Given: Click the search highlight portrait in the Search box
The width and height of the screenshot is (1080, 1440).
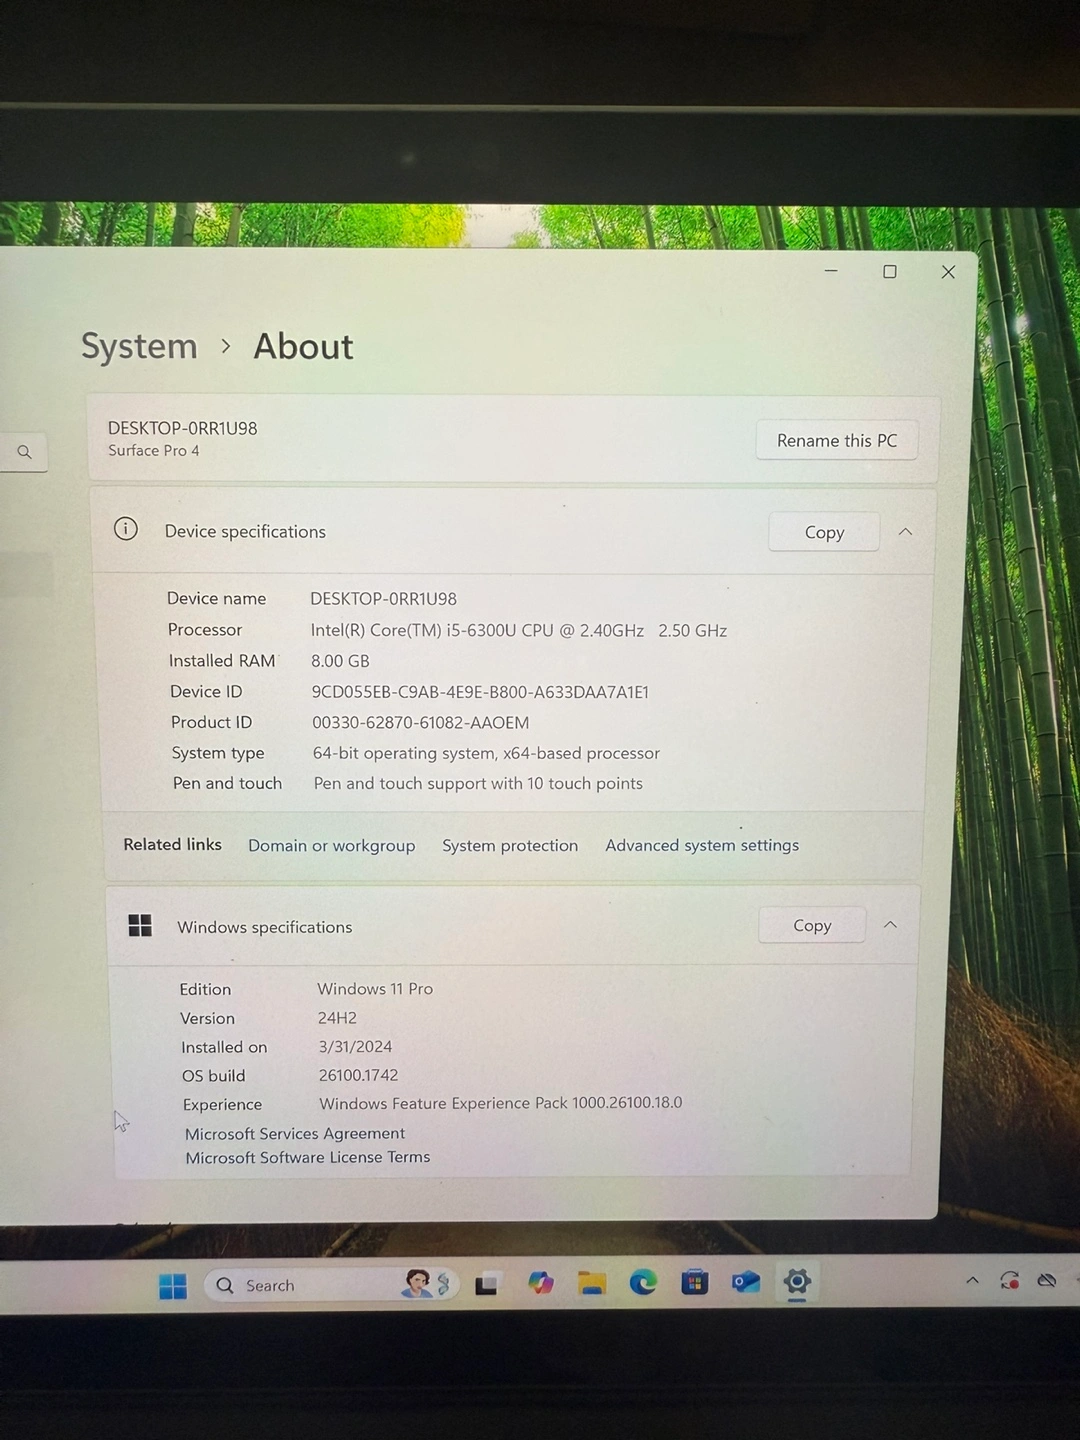Looking at the screenshot, I should pos(417,1283).
